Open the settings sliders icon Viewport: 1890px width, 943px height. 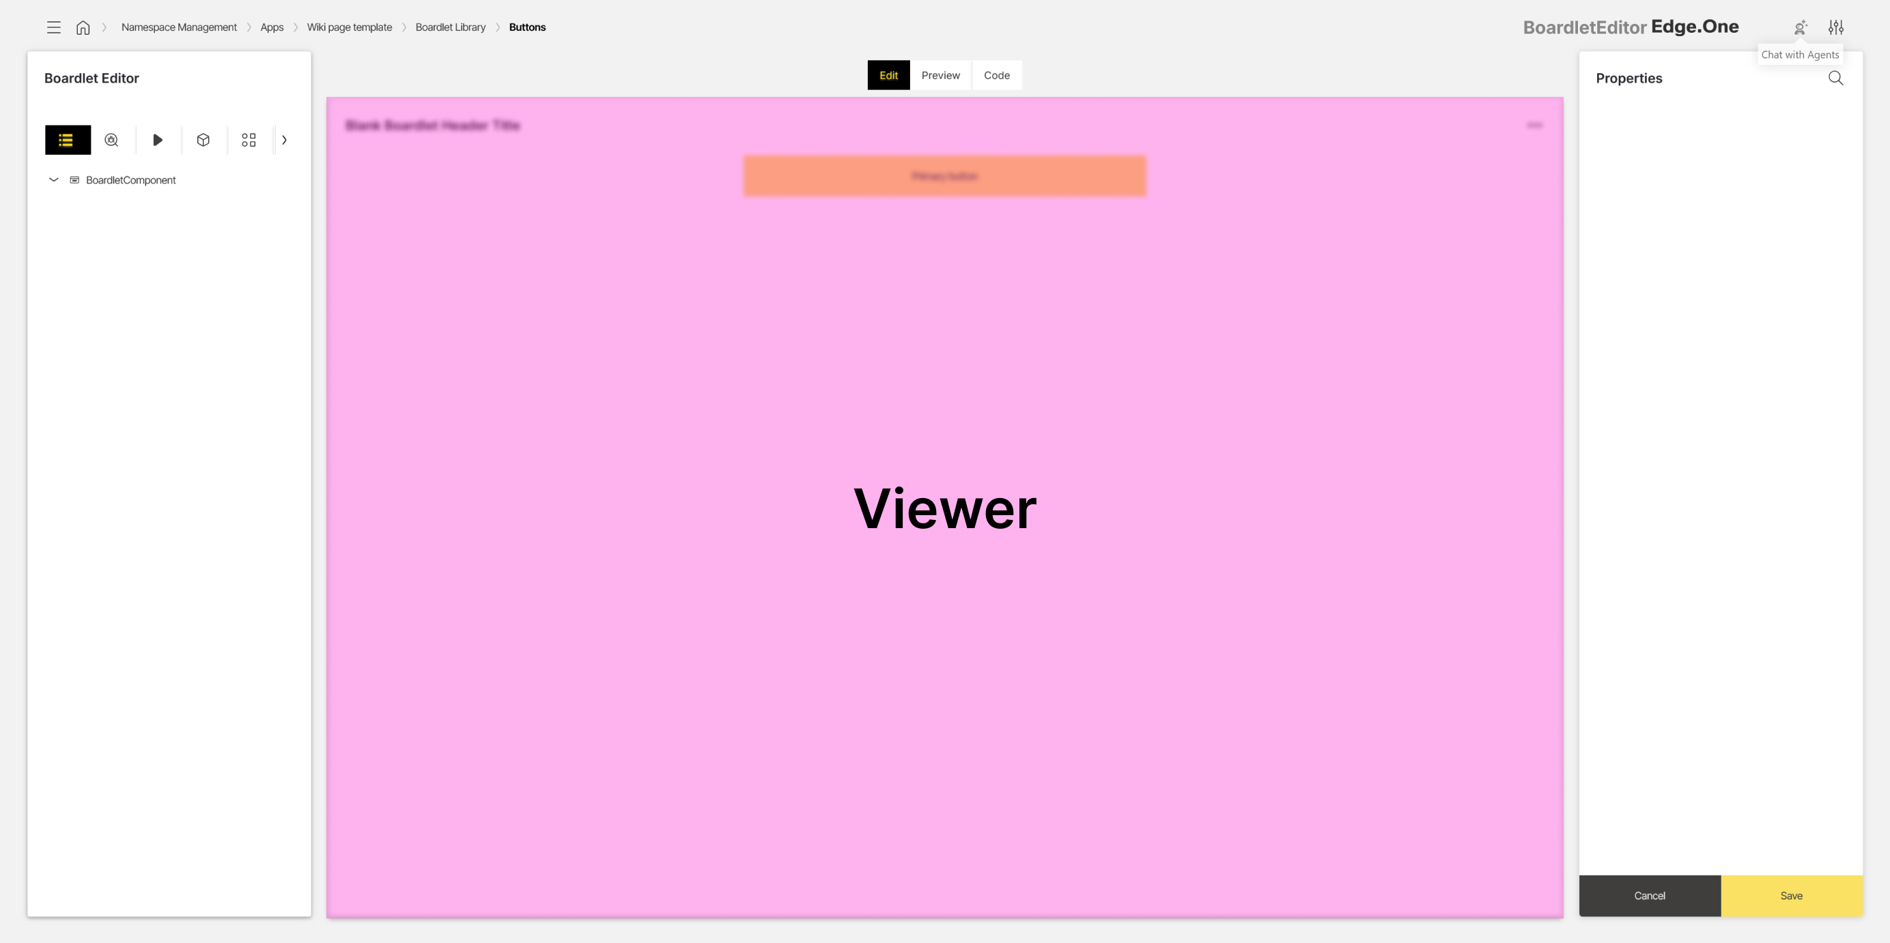coord(1836,28)
